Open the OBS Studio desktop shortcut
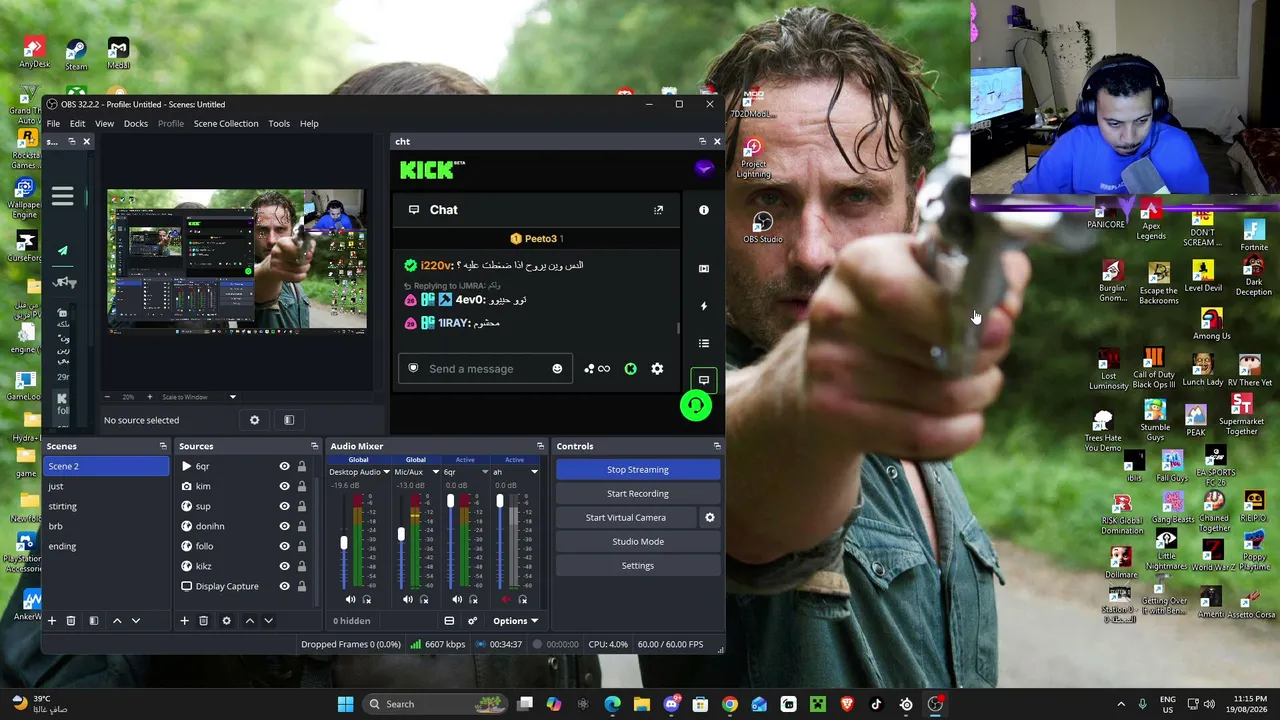Screen dimensions: 1280x720 763,226
